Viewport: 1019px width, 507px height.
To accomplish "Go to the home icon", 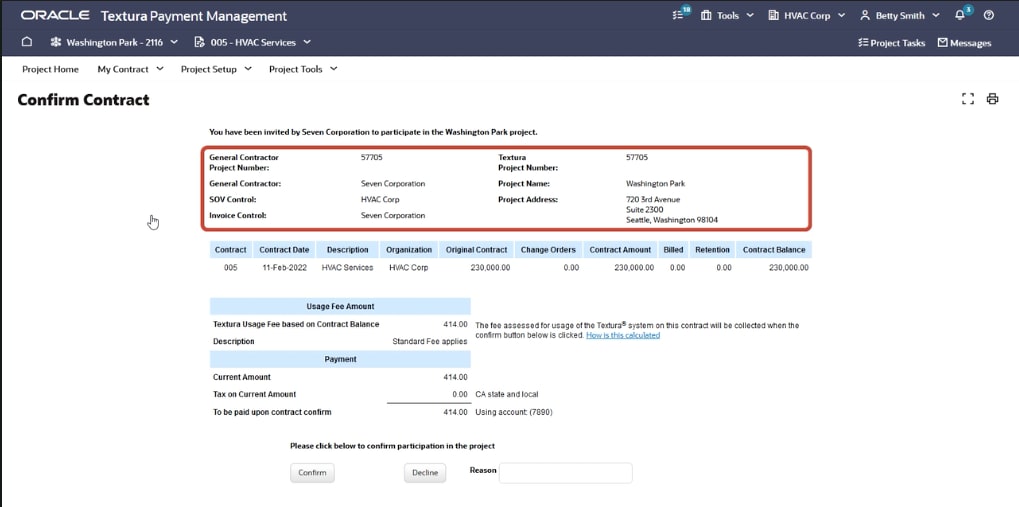I will (27, 42).
